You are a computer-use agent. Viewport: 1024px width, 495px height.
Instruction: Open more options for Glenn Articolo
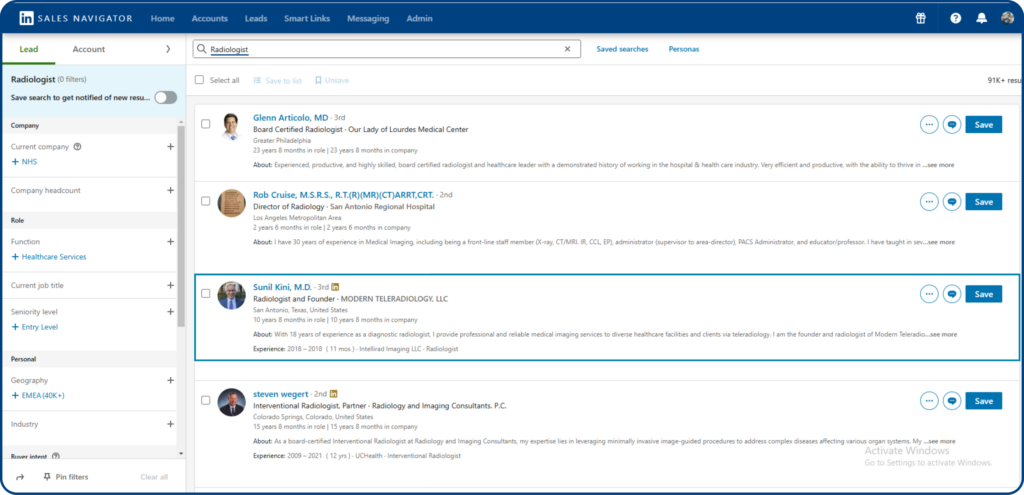click(929, 125)
